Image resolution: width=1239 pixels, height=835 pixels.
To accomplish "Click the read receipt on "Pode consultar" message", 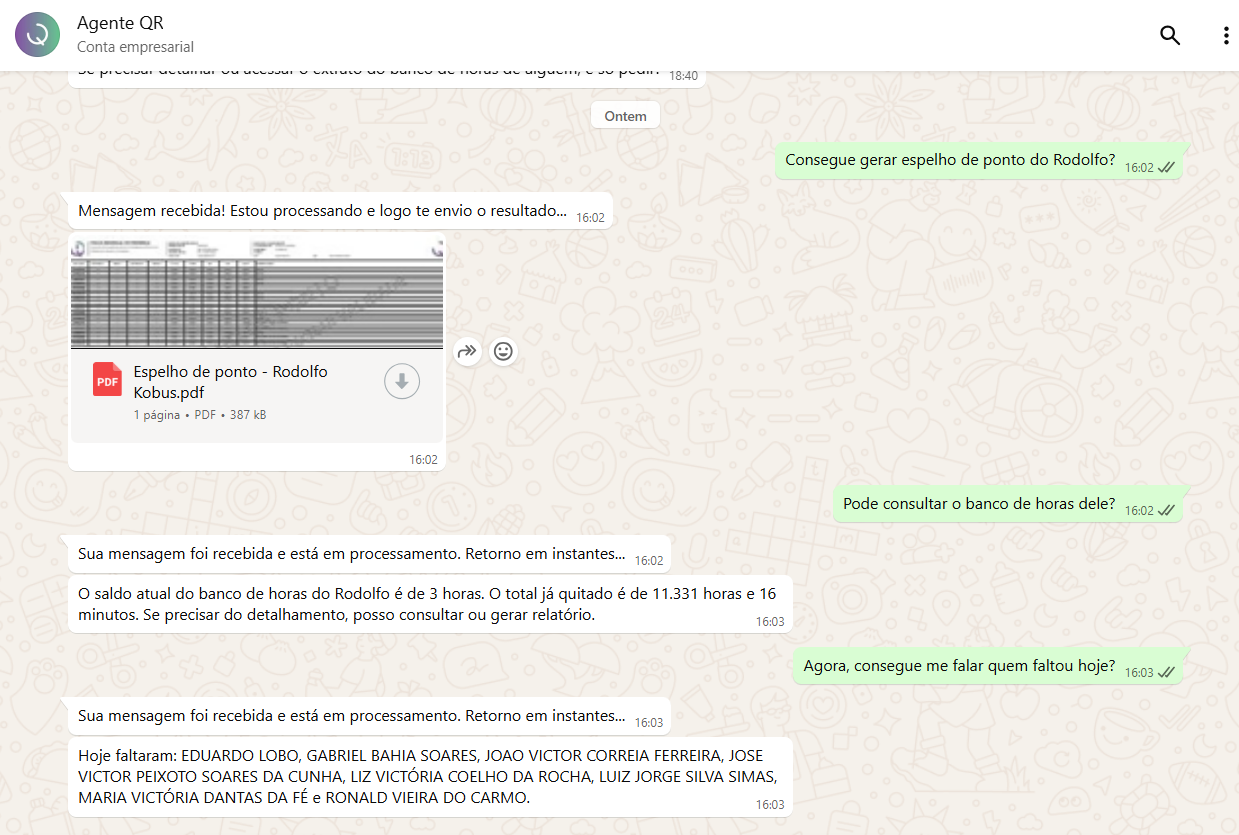I will pyautogui.click(x=1166, y=510).
